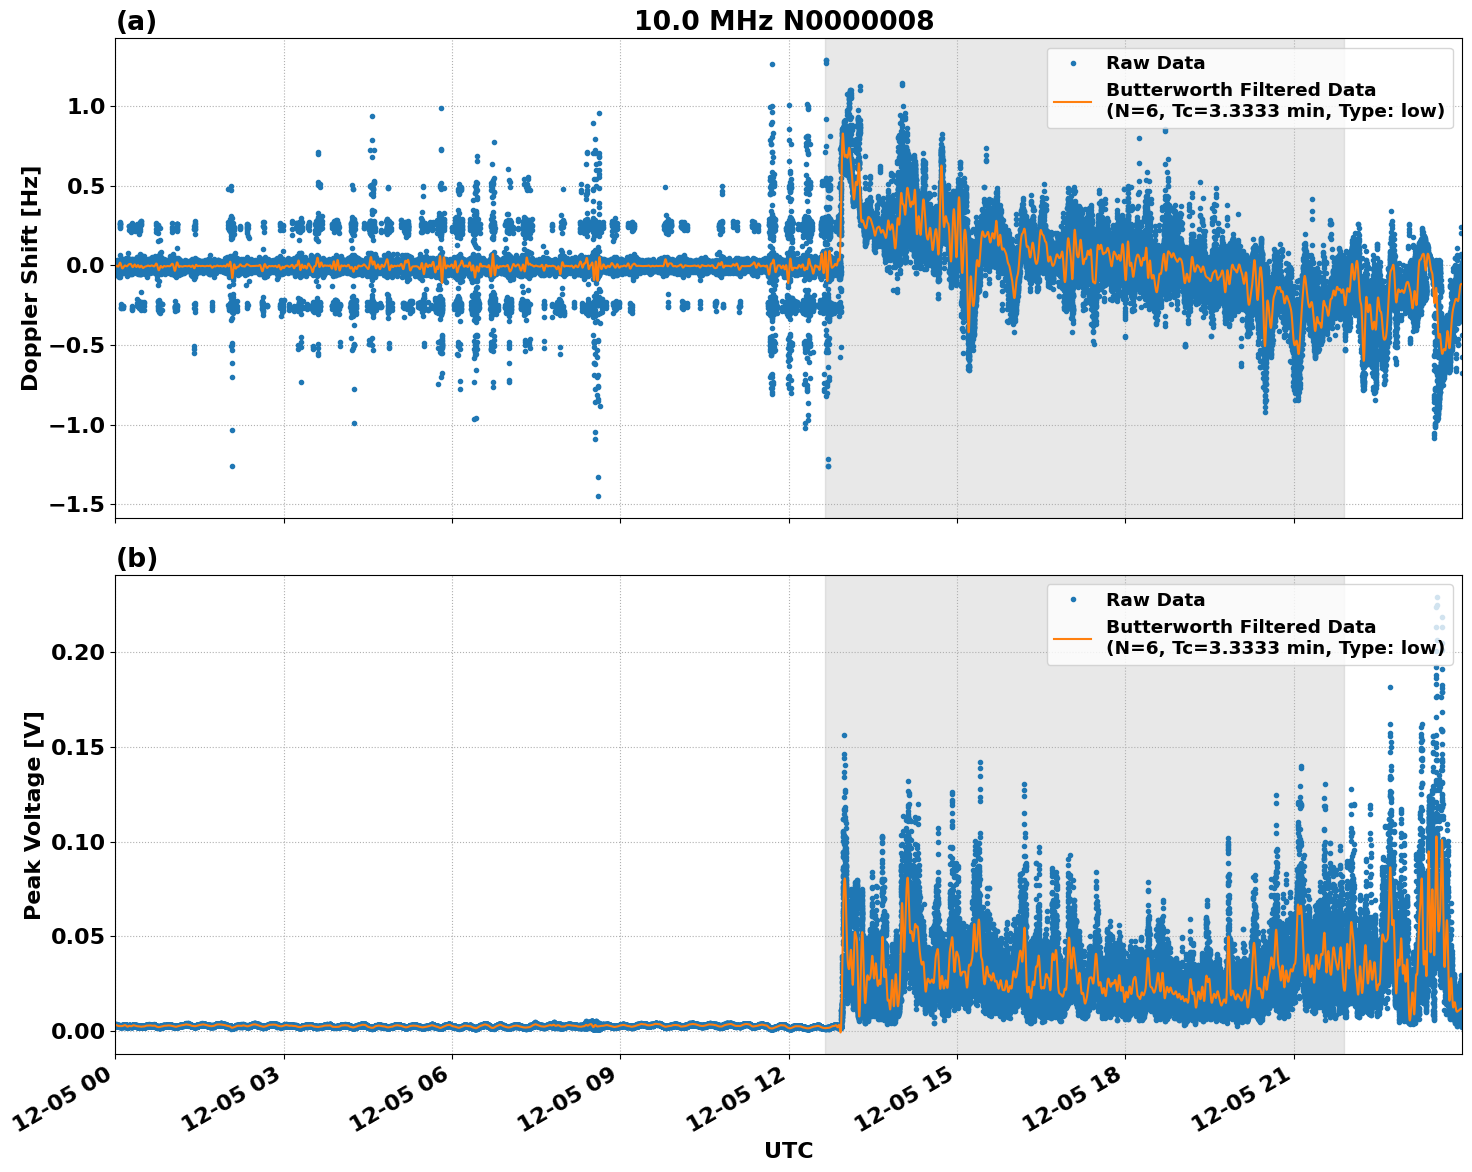Click the panel label (b)

click(138, 558)
